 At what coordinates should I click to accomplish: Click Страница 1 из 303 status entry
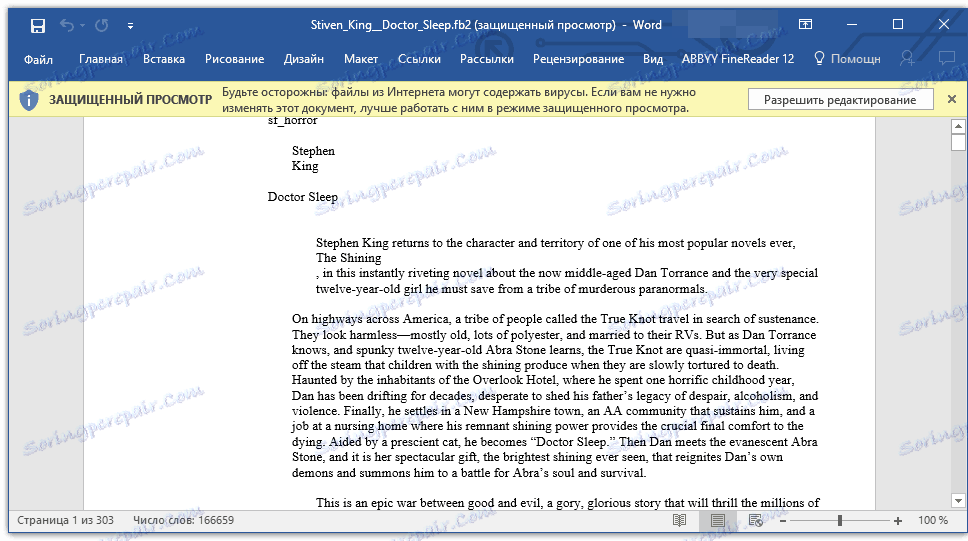(65, 520)
